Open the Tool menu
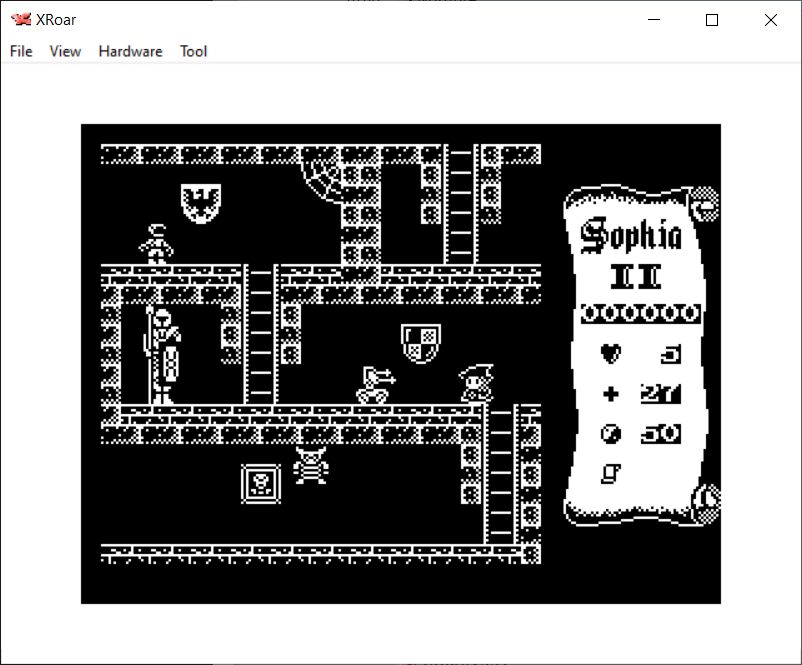Viewport: 802px width, 665px height. 193,51
